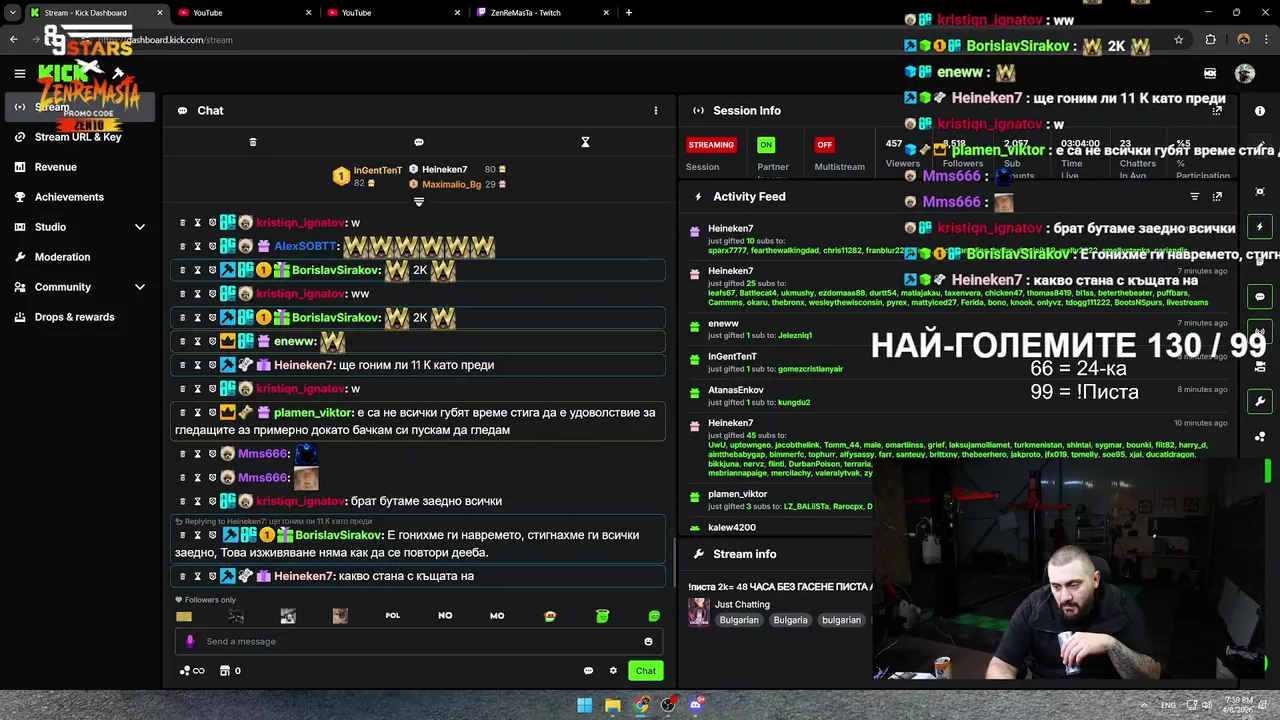Delete AlexSOBTT's chat message
This screenshot has height=720, width=1280.
[x=183, y=246]
